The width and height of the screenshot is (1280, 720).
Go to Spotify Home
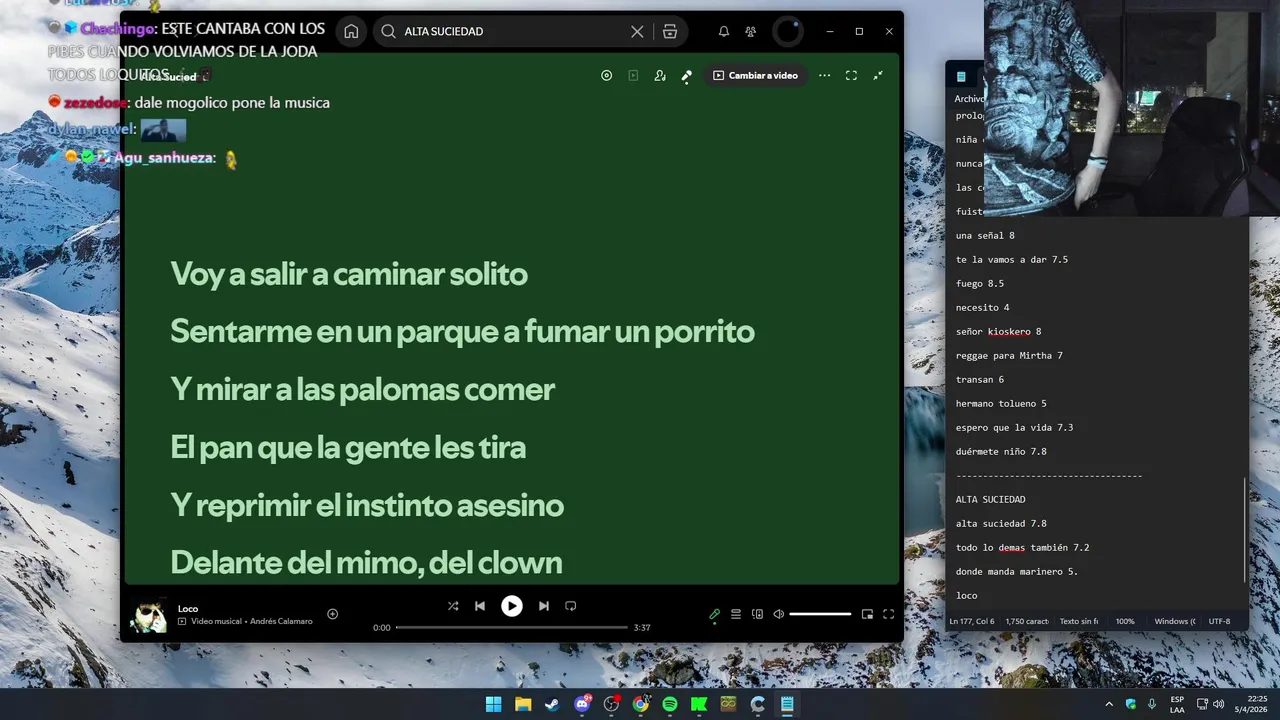tap(351, 31)
